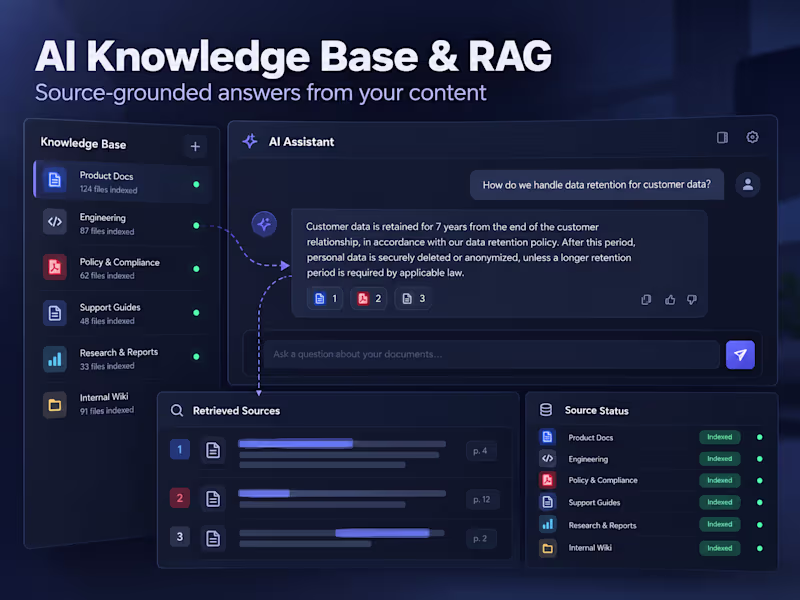Click the user's data retention question bubble

pos(596,184)
